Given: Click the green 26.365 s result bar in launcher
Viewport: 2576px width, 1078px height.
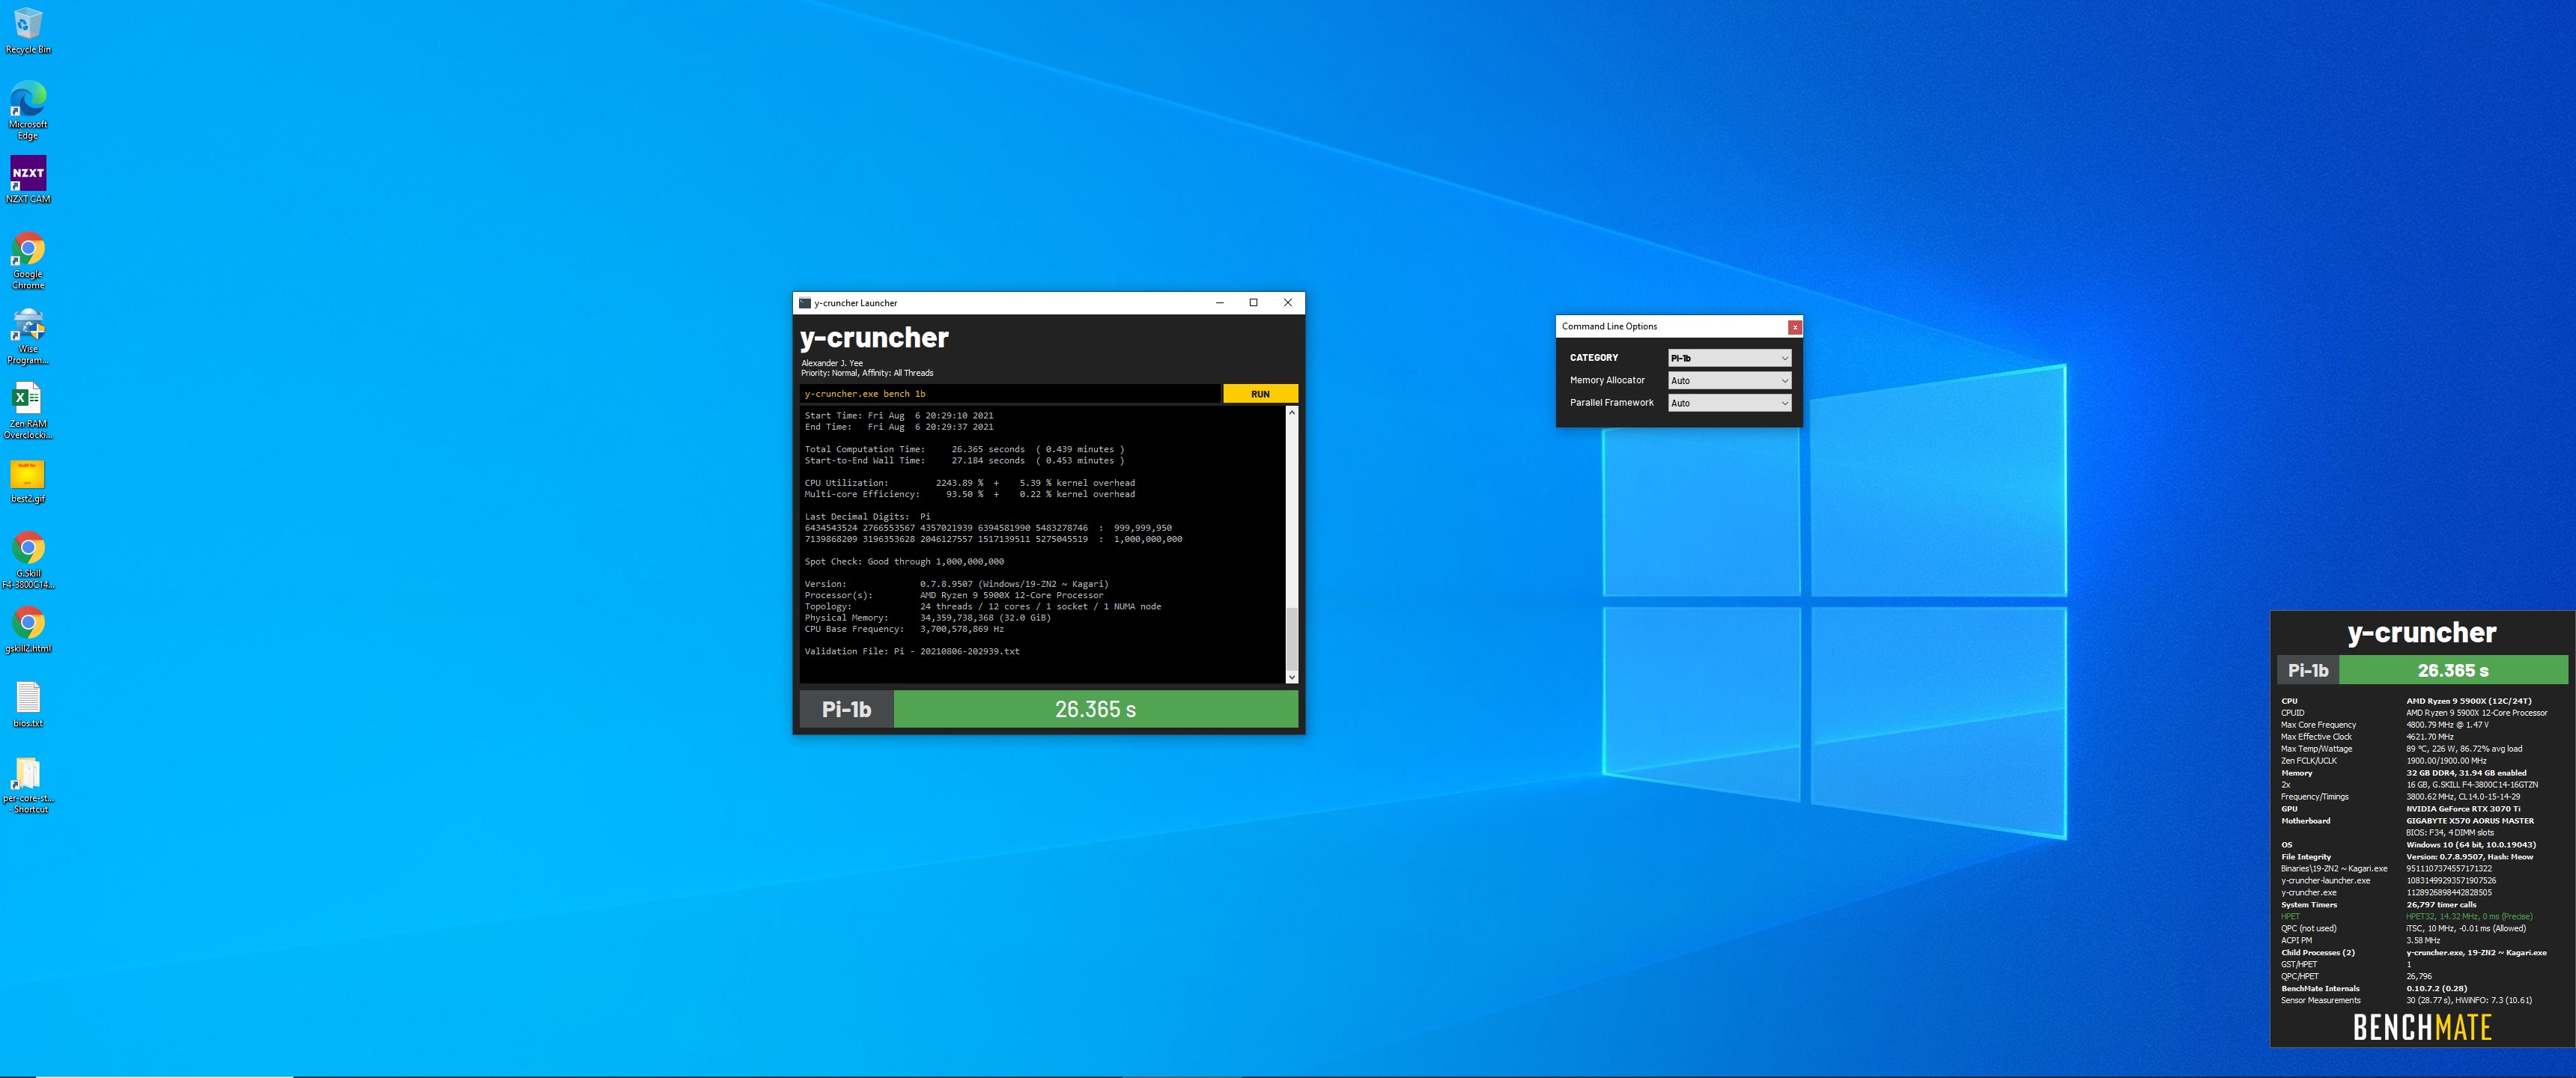Looking at the screenshot, I should pyautogui.click(x=1096, y=709).
